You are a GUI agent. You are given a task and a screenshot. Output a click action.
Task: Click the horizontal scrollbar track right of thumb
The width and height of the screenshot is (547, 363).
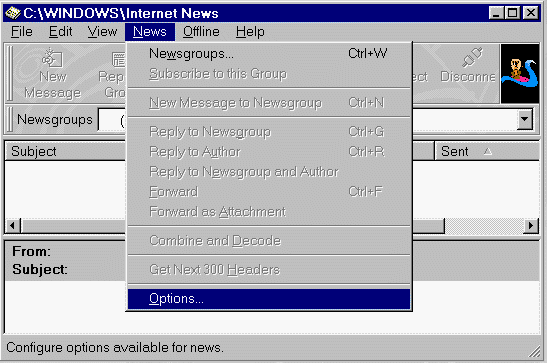484,226
